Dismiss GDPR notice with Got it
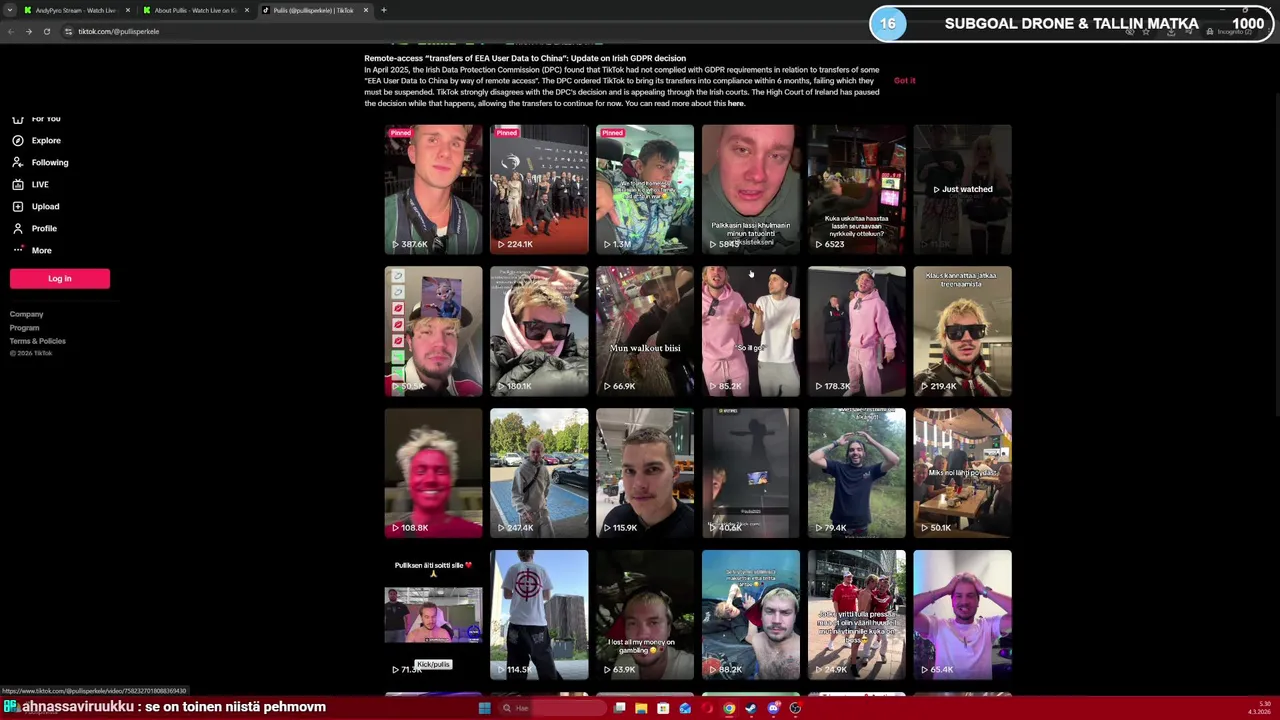 tap(905, 81)
